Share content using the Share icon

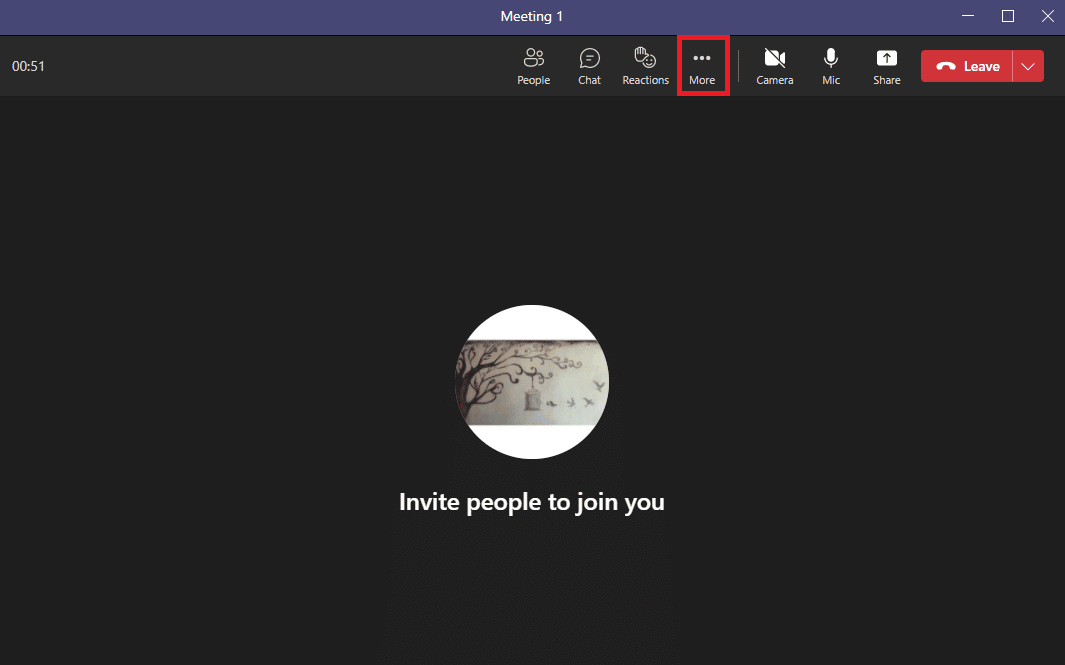click(x=886, y=66)
